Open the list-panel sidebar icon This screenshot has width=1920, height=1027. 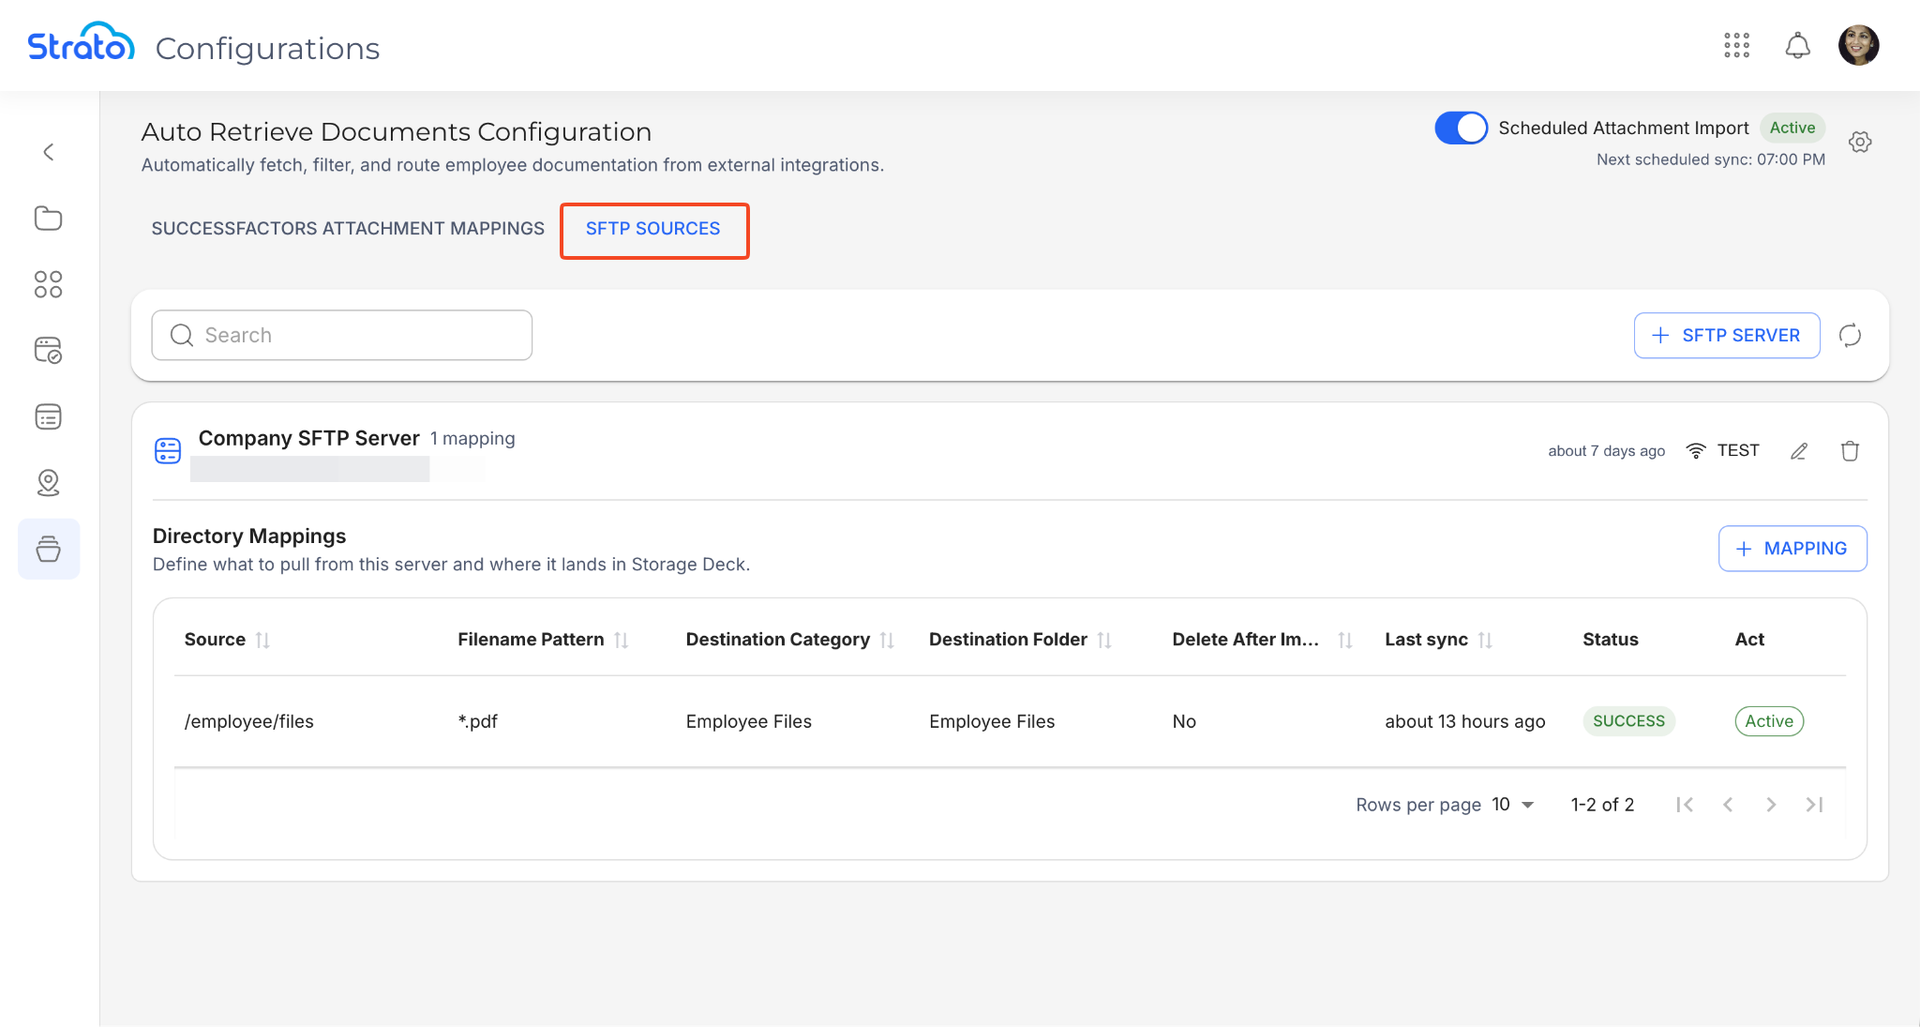tap(48, 416)
